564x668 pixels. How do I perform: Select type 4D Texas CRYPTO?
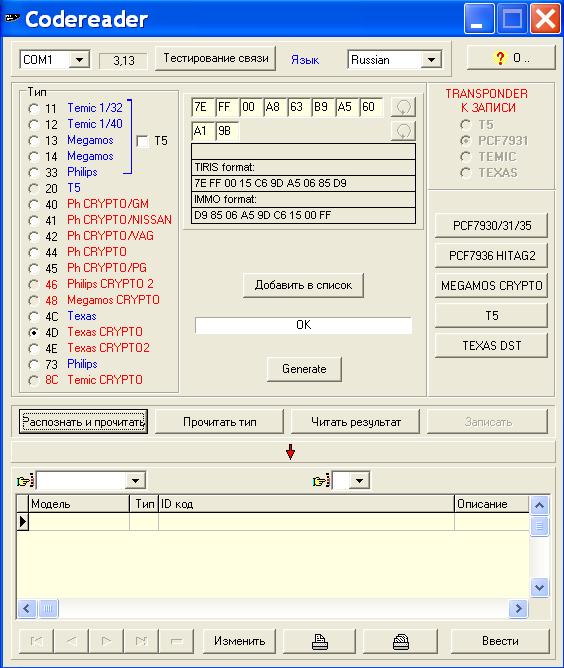point(34,332)
